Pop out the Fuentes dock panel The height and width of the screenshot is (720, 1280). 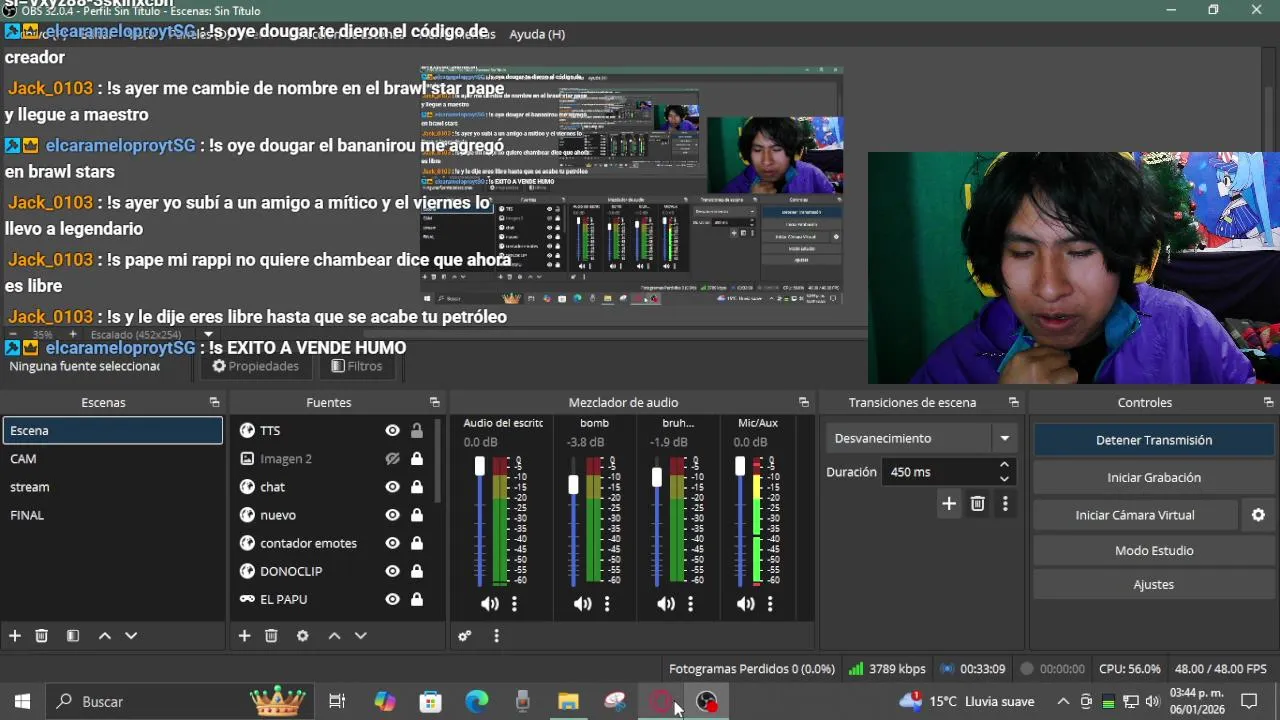434,402
